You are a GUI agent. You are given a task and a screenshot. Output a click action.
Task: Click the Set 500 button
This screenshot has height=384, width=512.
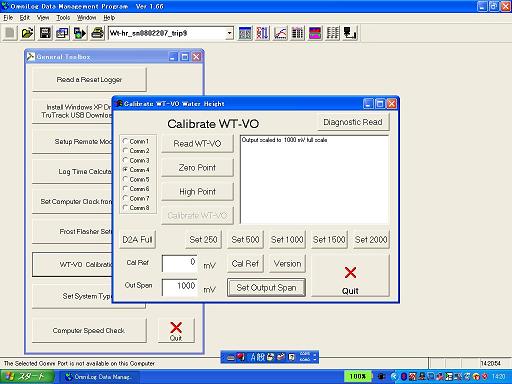[245, 239]
